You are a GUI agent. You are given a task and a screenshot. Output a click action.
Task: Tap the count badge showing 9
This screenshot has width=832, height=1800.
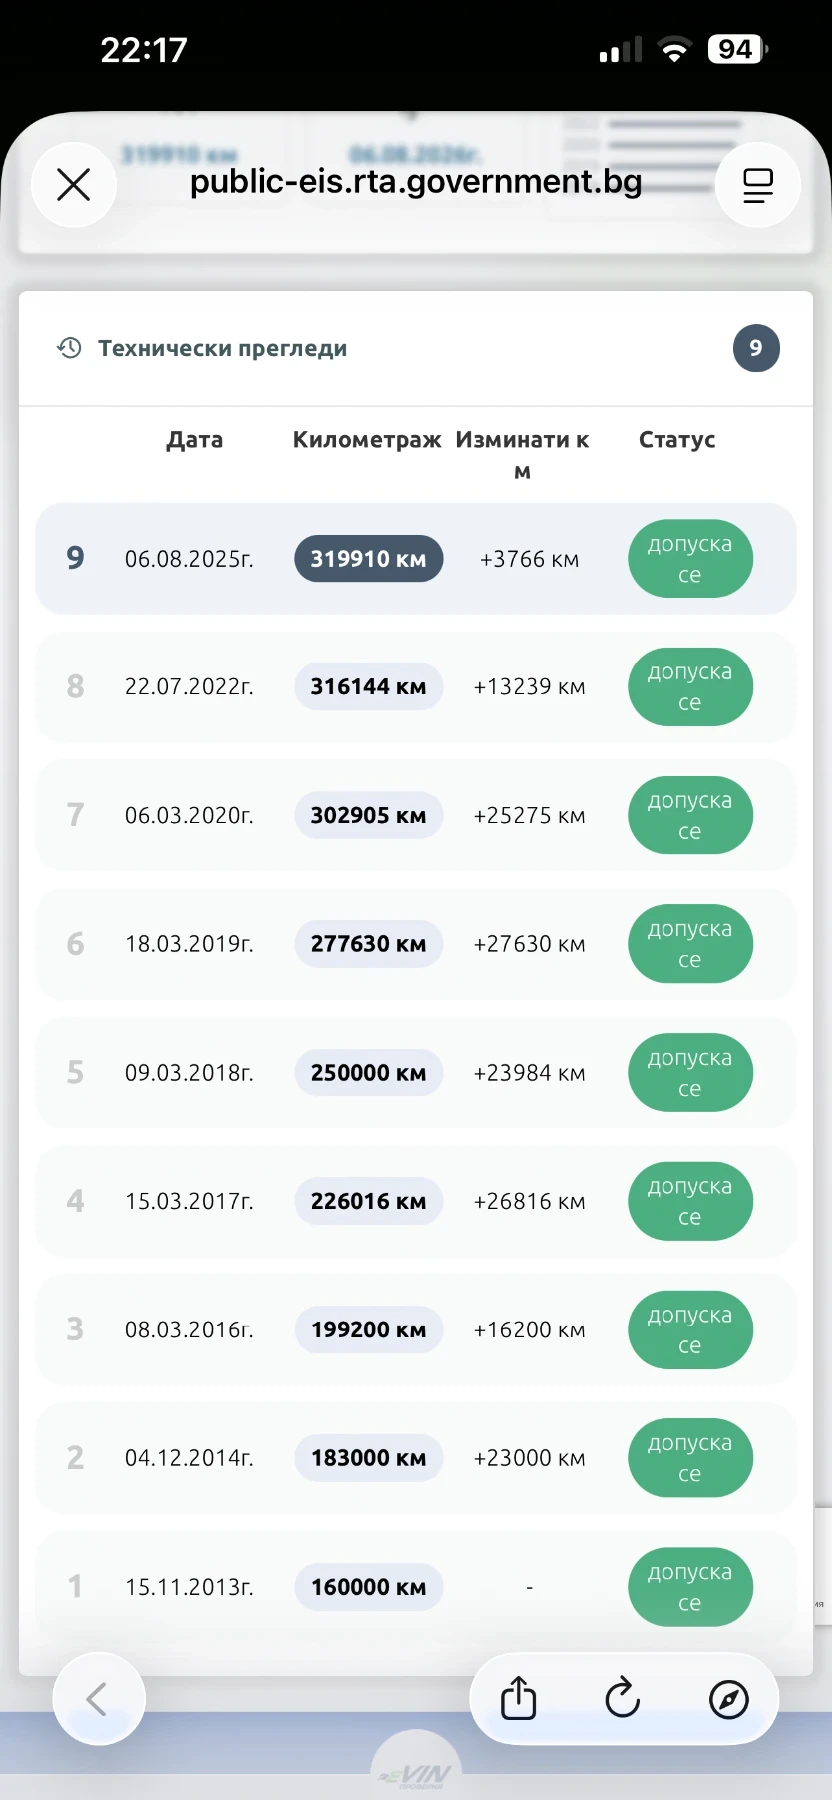755,348
